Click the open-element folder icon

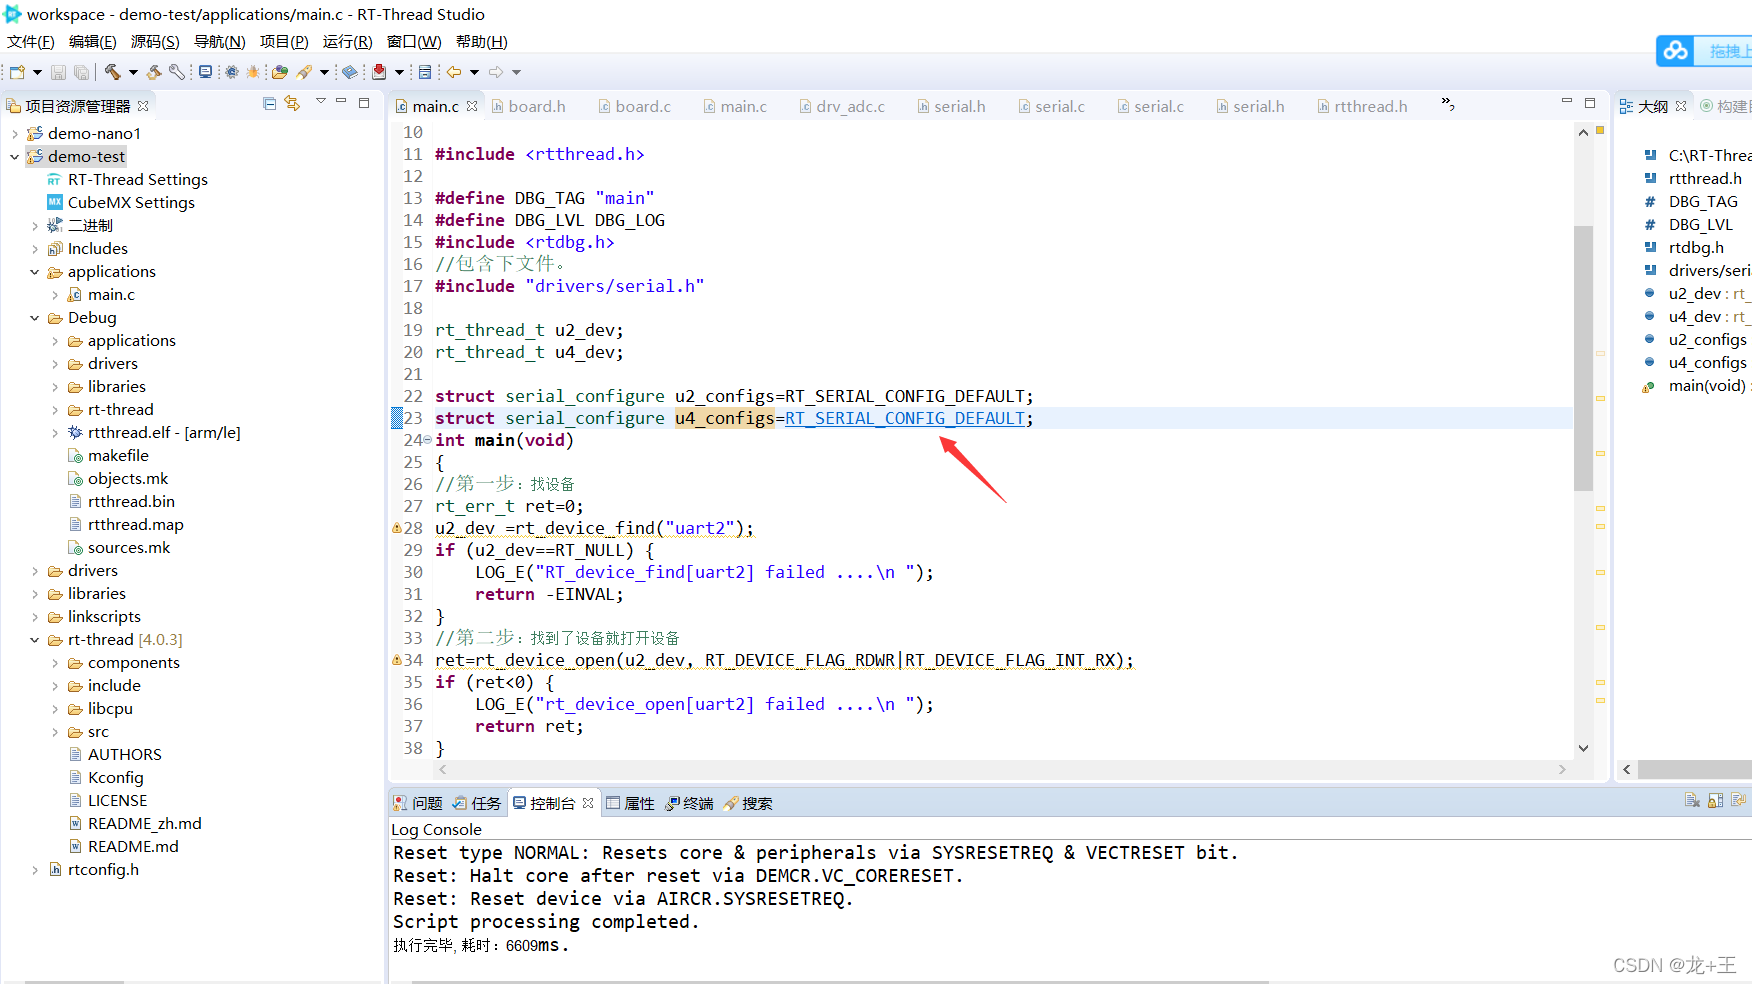280,72
